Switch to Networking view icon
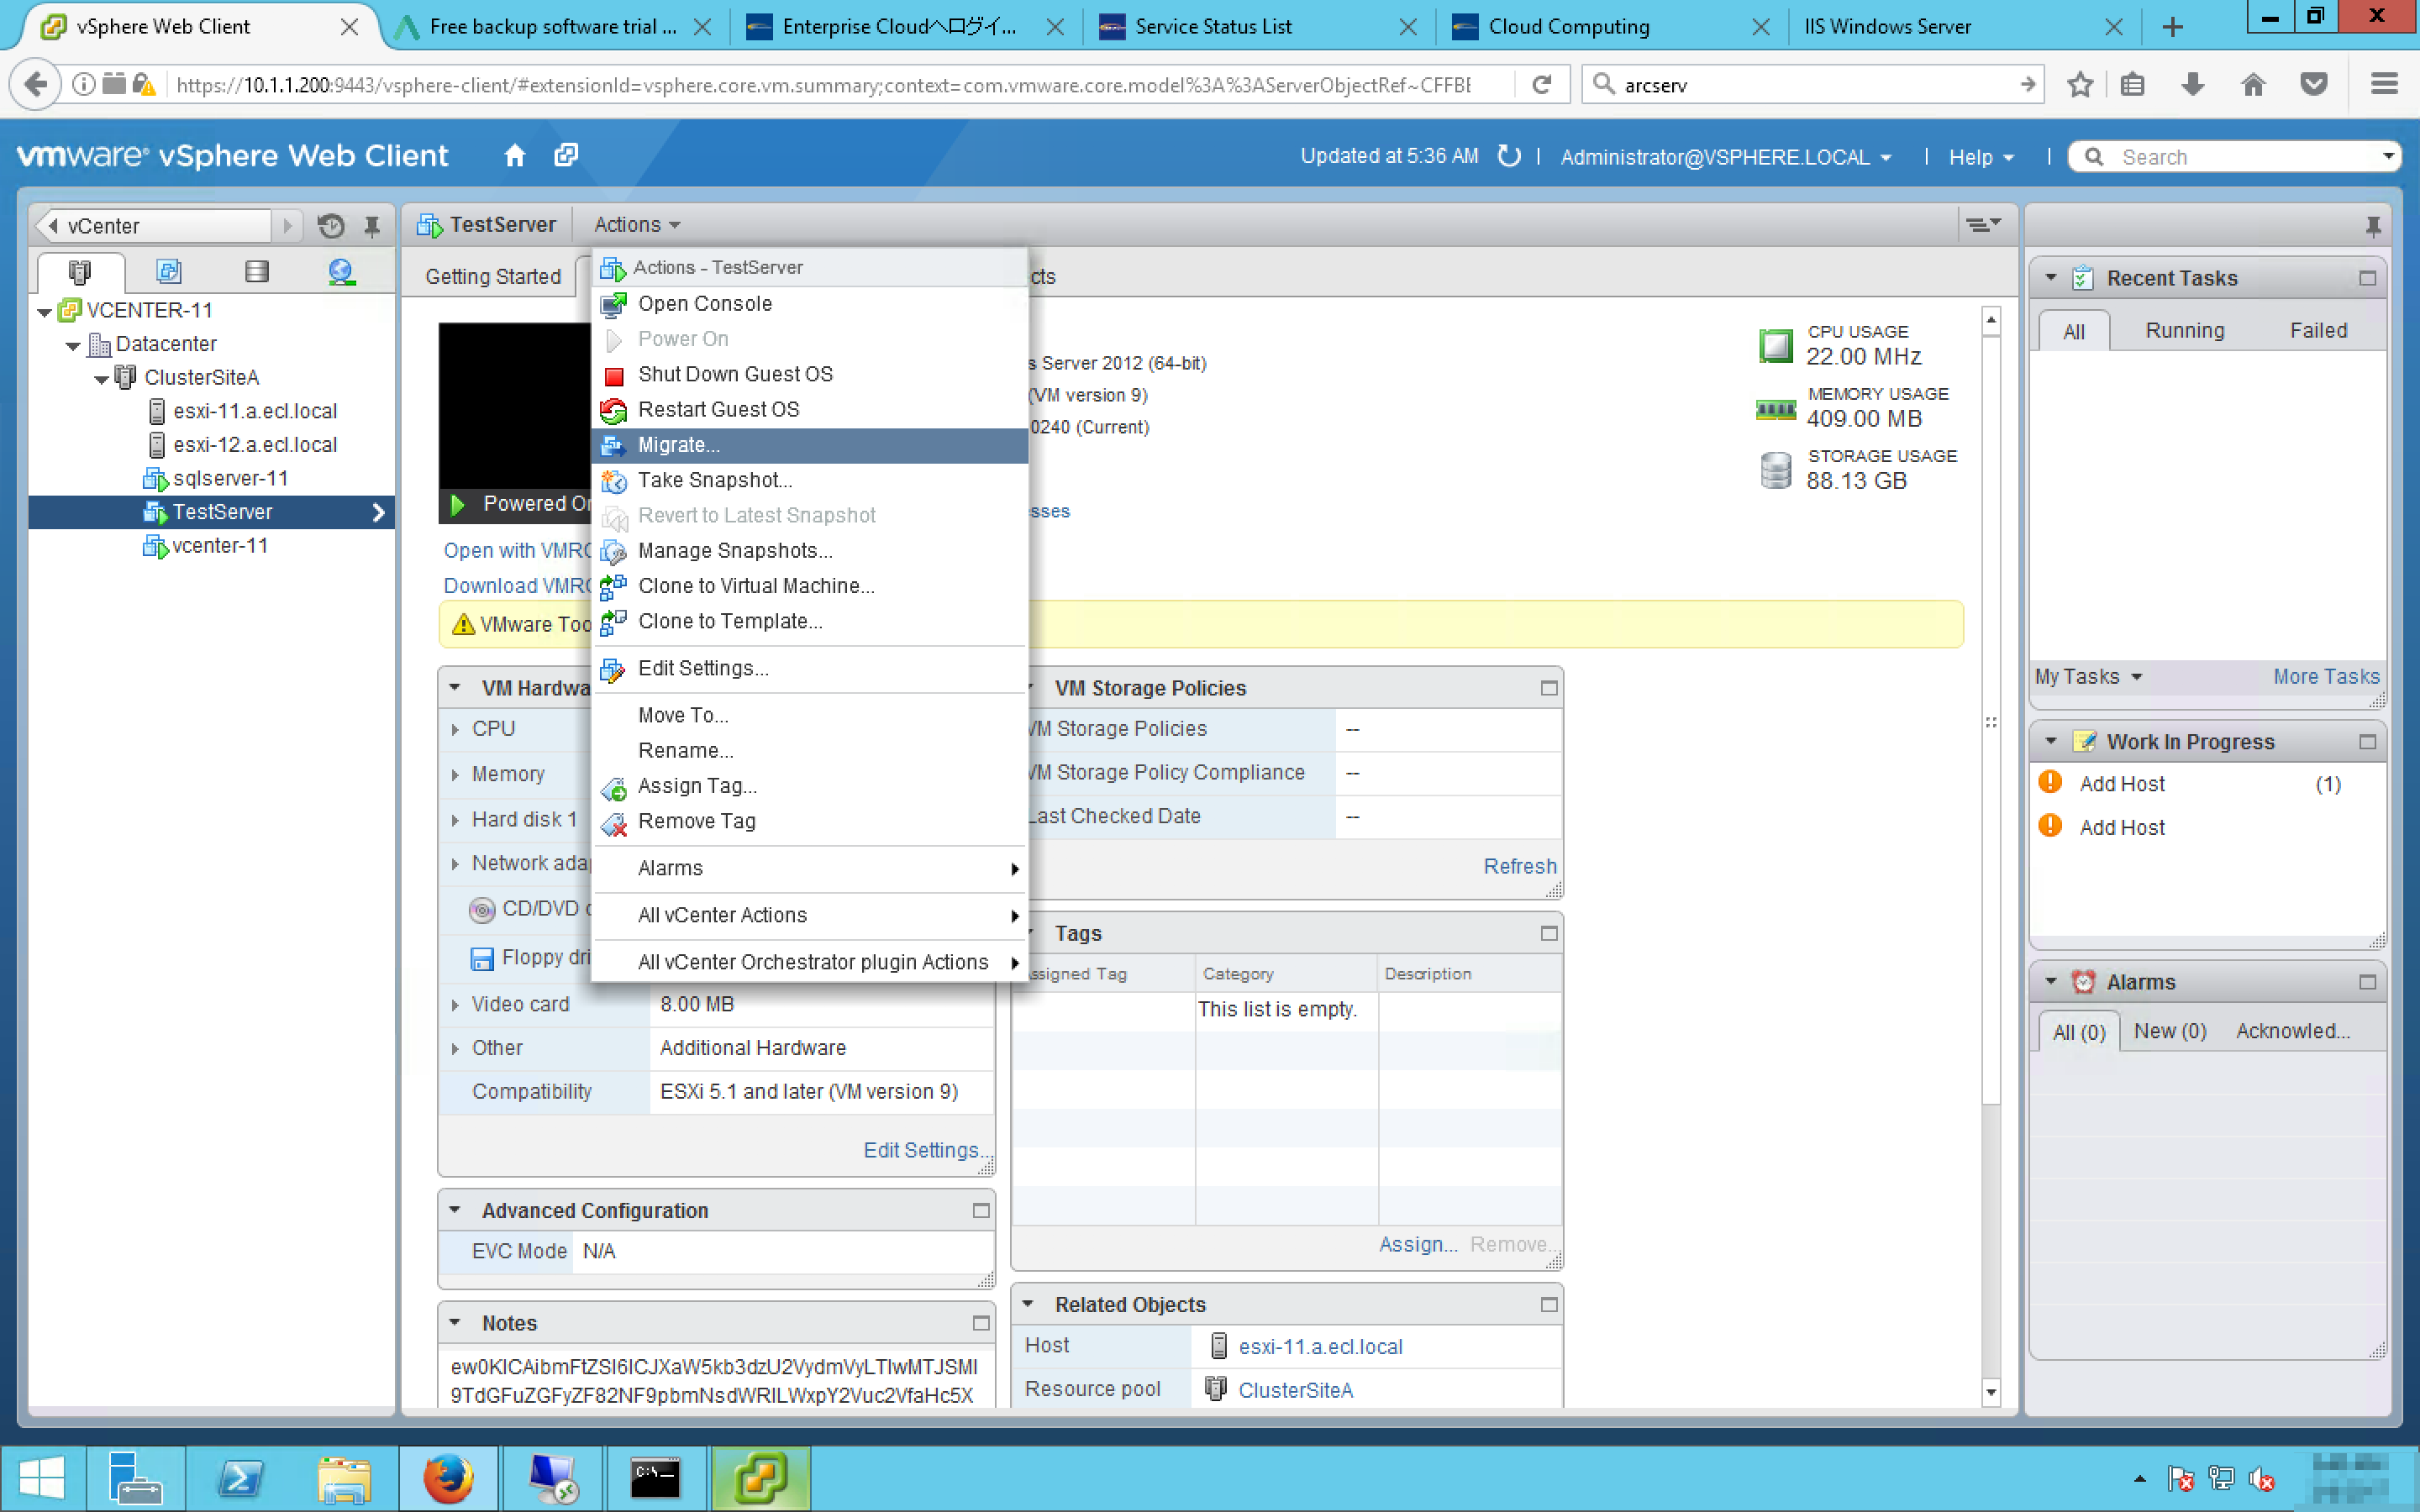The height and width of the screenshot is (1512, 2420). 342,272
